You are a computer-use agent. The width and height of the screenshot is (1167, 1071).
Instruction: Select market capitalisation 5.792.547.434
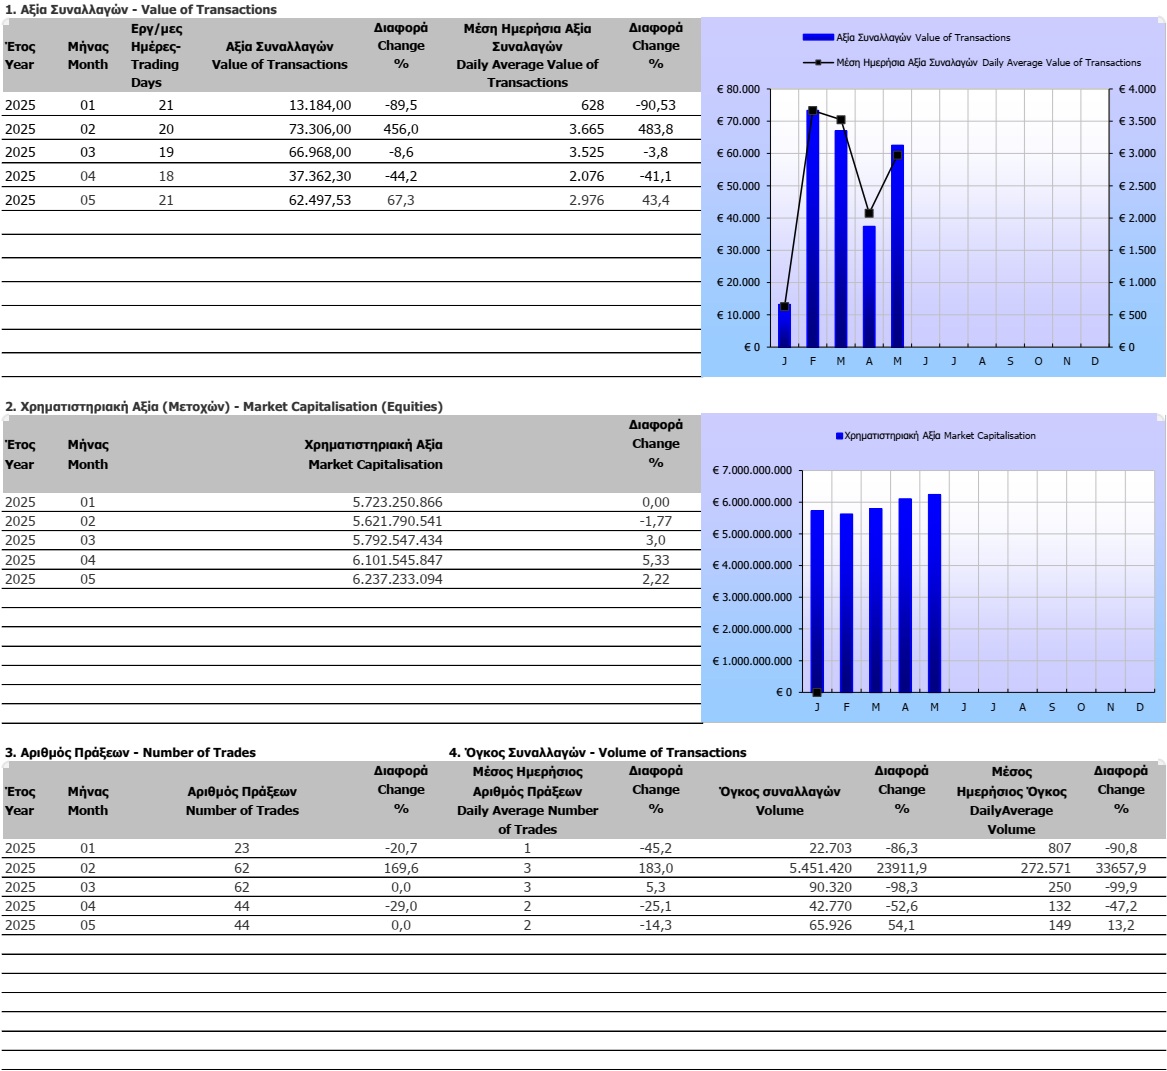tap(397, 540)
